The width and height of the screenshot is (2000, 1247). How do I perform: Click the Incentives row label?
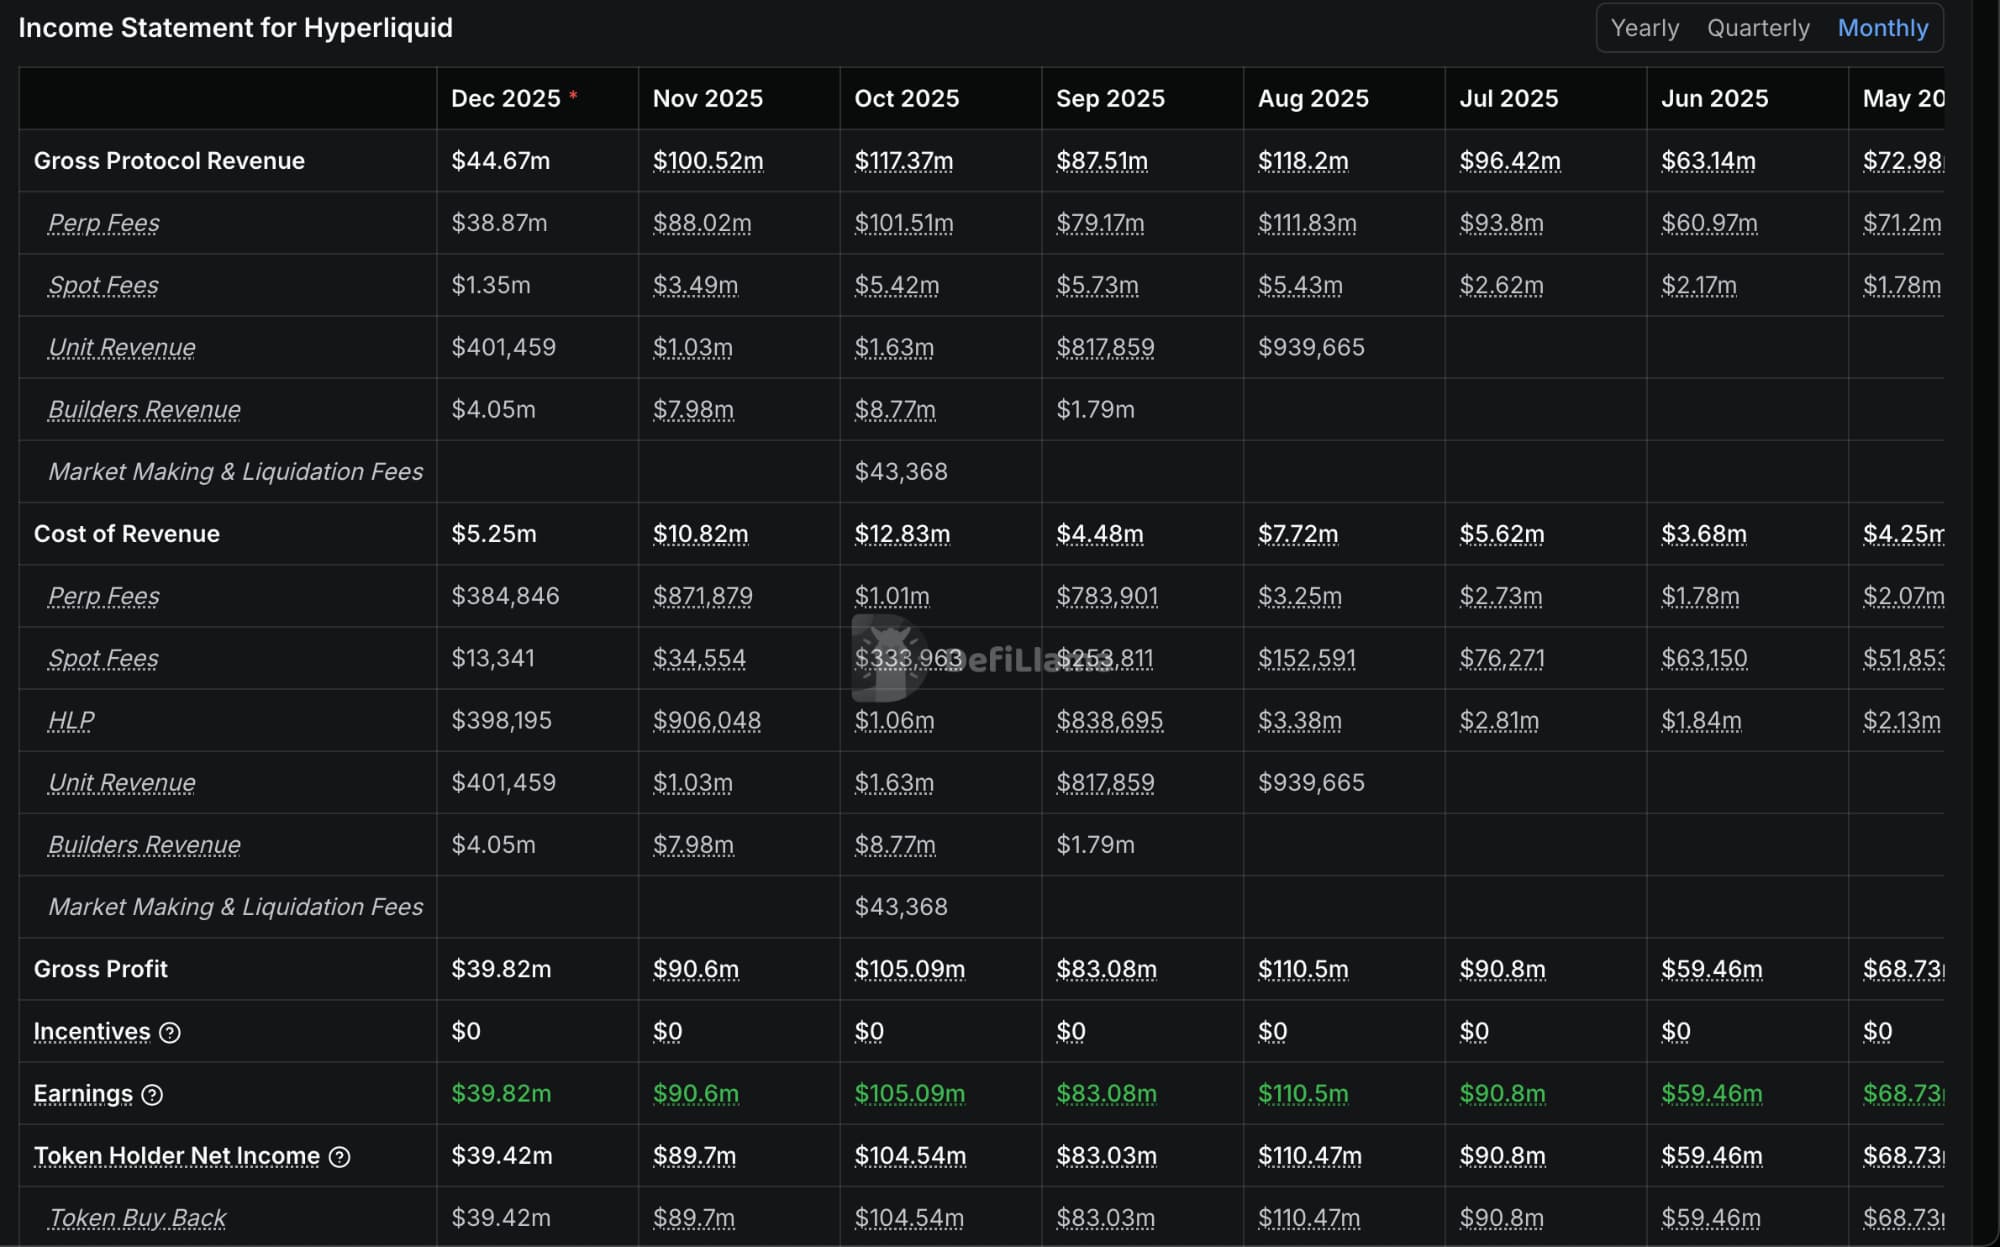[92, 1031]
